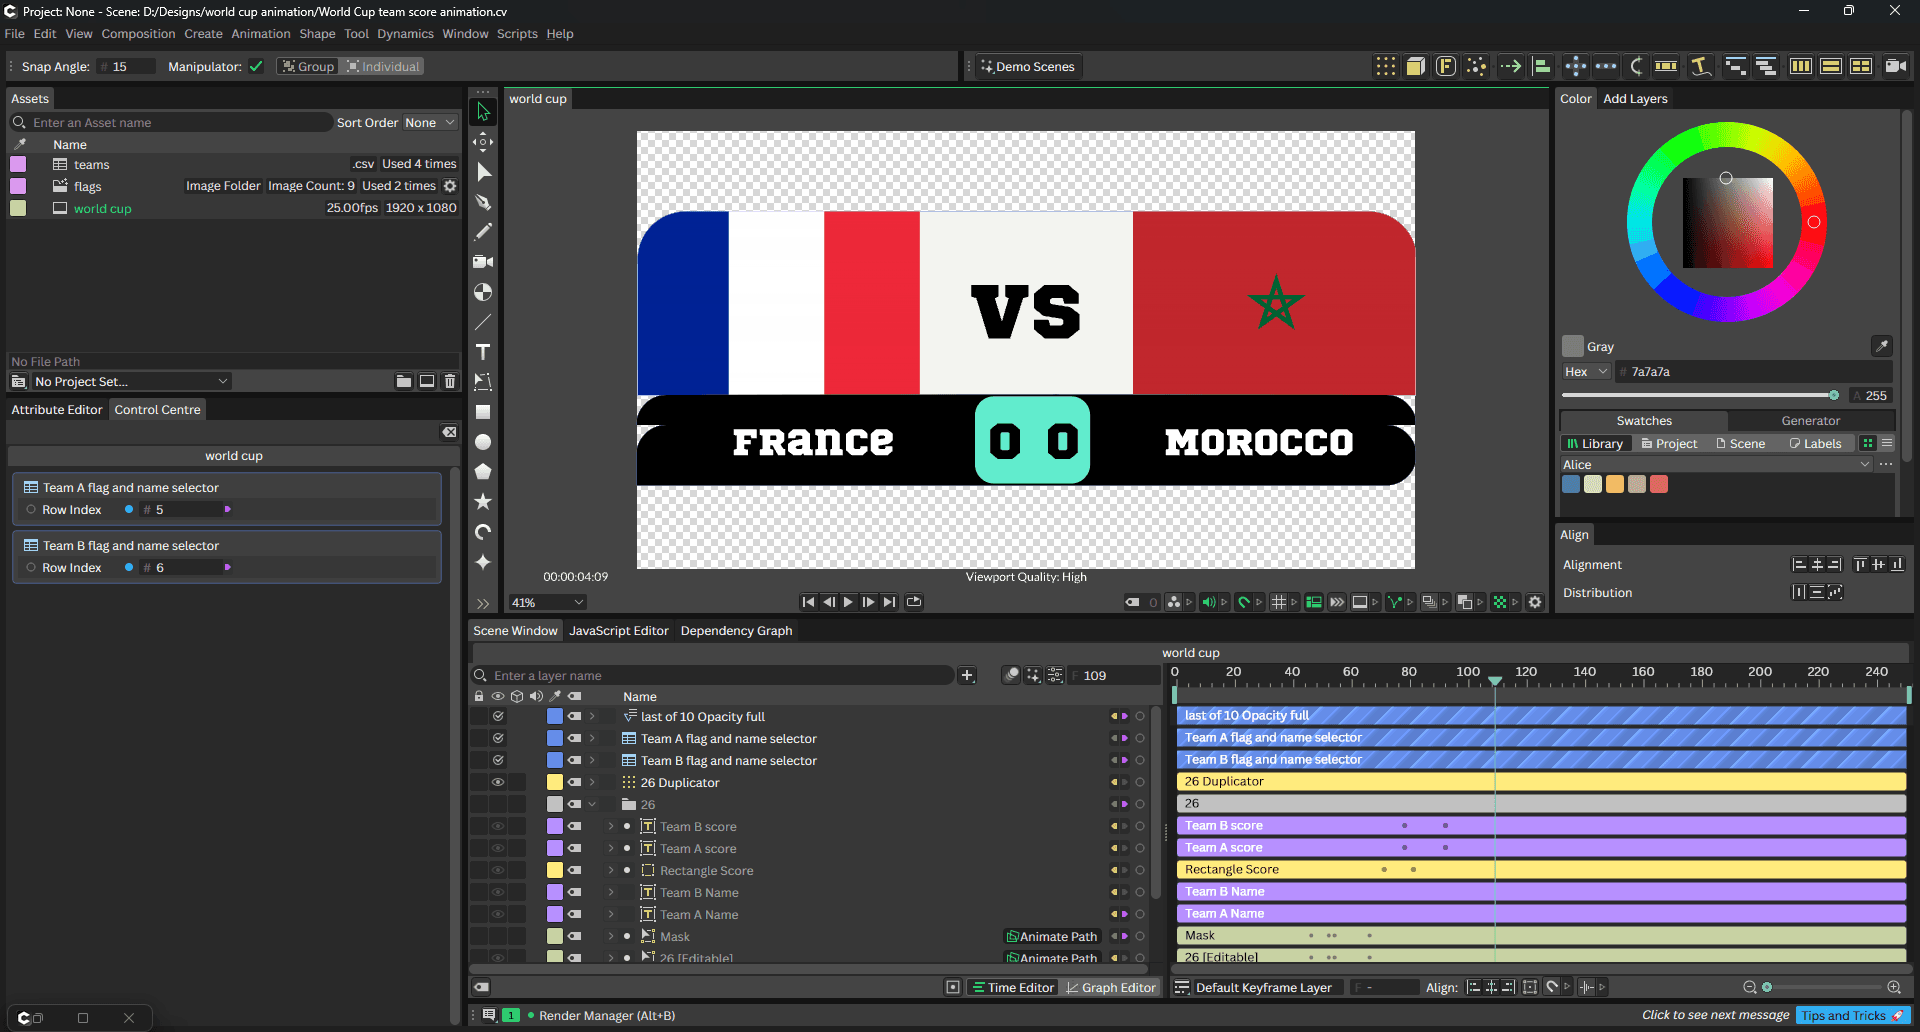This screenshot has width=1920, height=1032.
Task: Click Animate Path on Mask layer
Action: tap(1052, 936)
